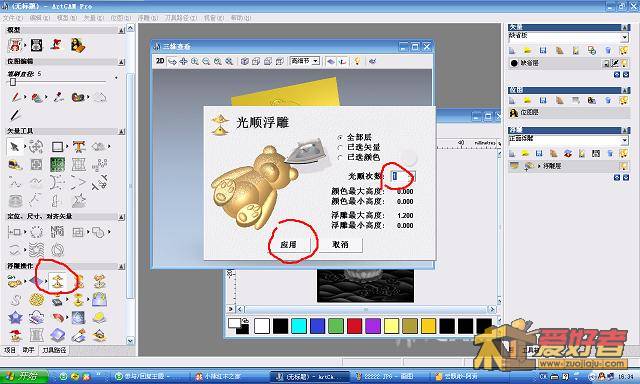
Task: Open the 浮雕 menu
Action: pos(147,18)
